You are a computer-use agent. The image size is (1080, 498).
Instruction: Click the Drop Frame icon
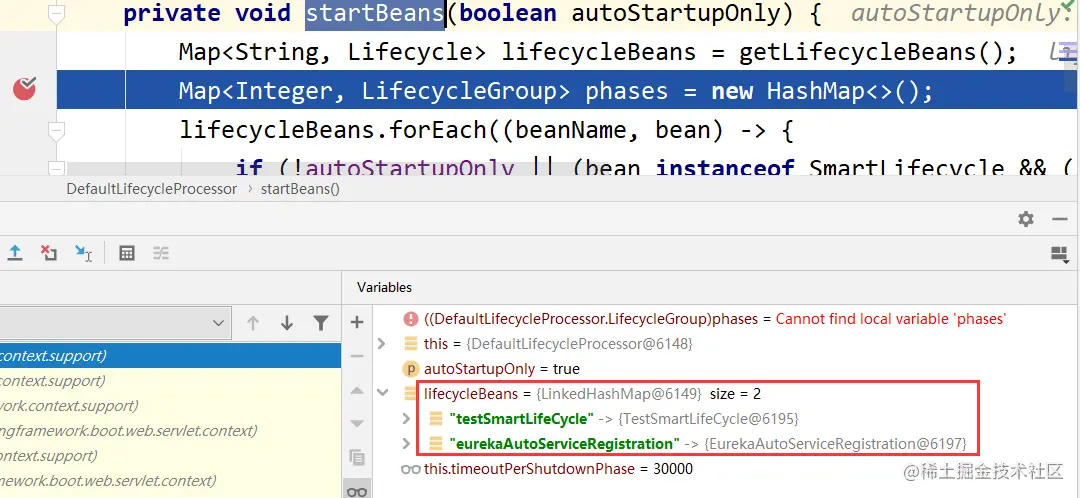pos(48,253)
